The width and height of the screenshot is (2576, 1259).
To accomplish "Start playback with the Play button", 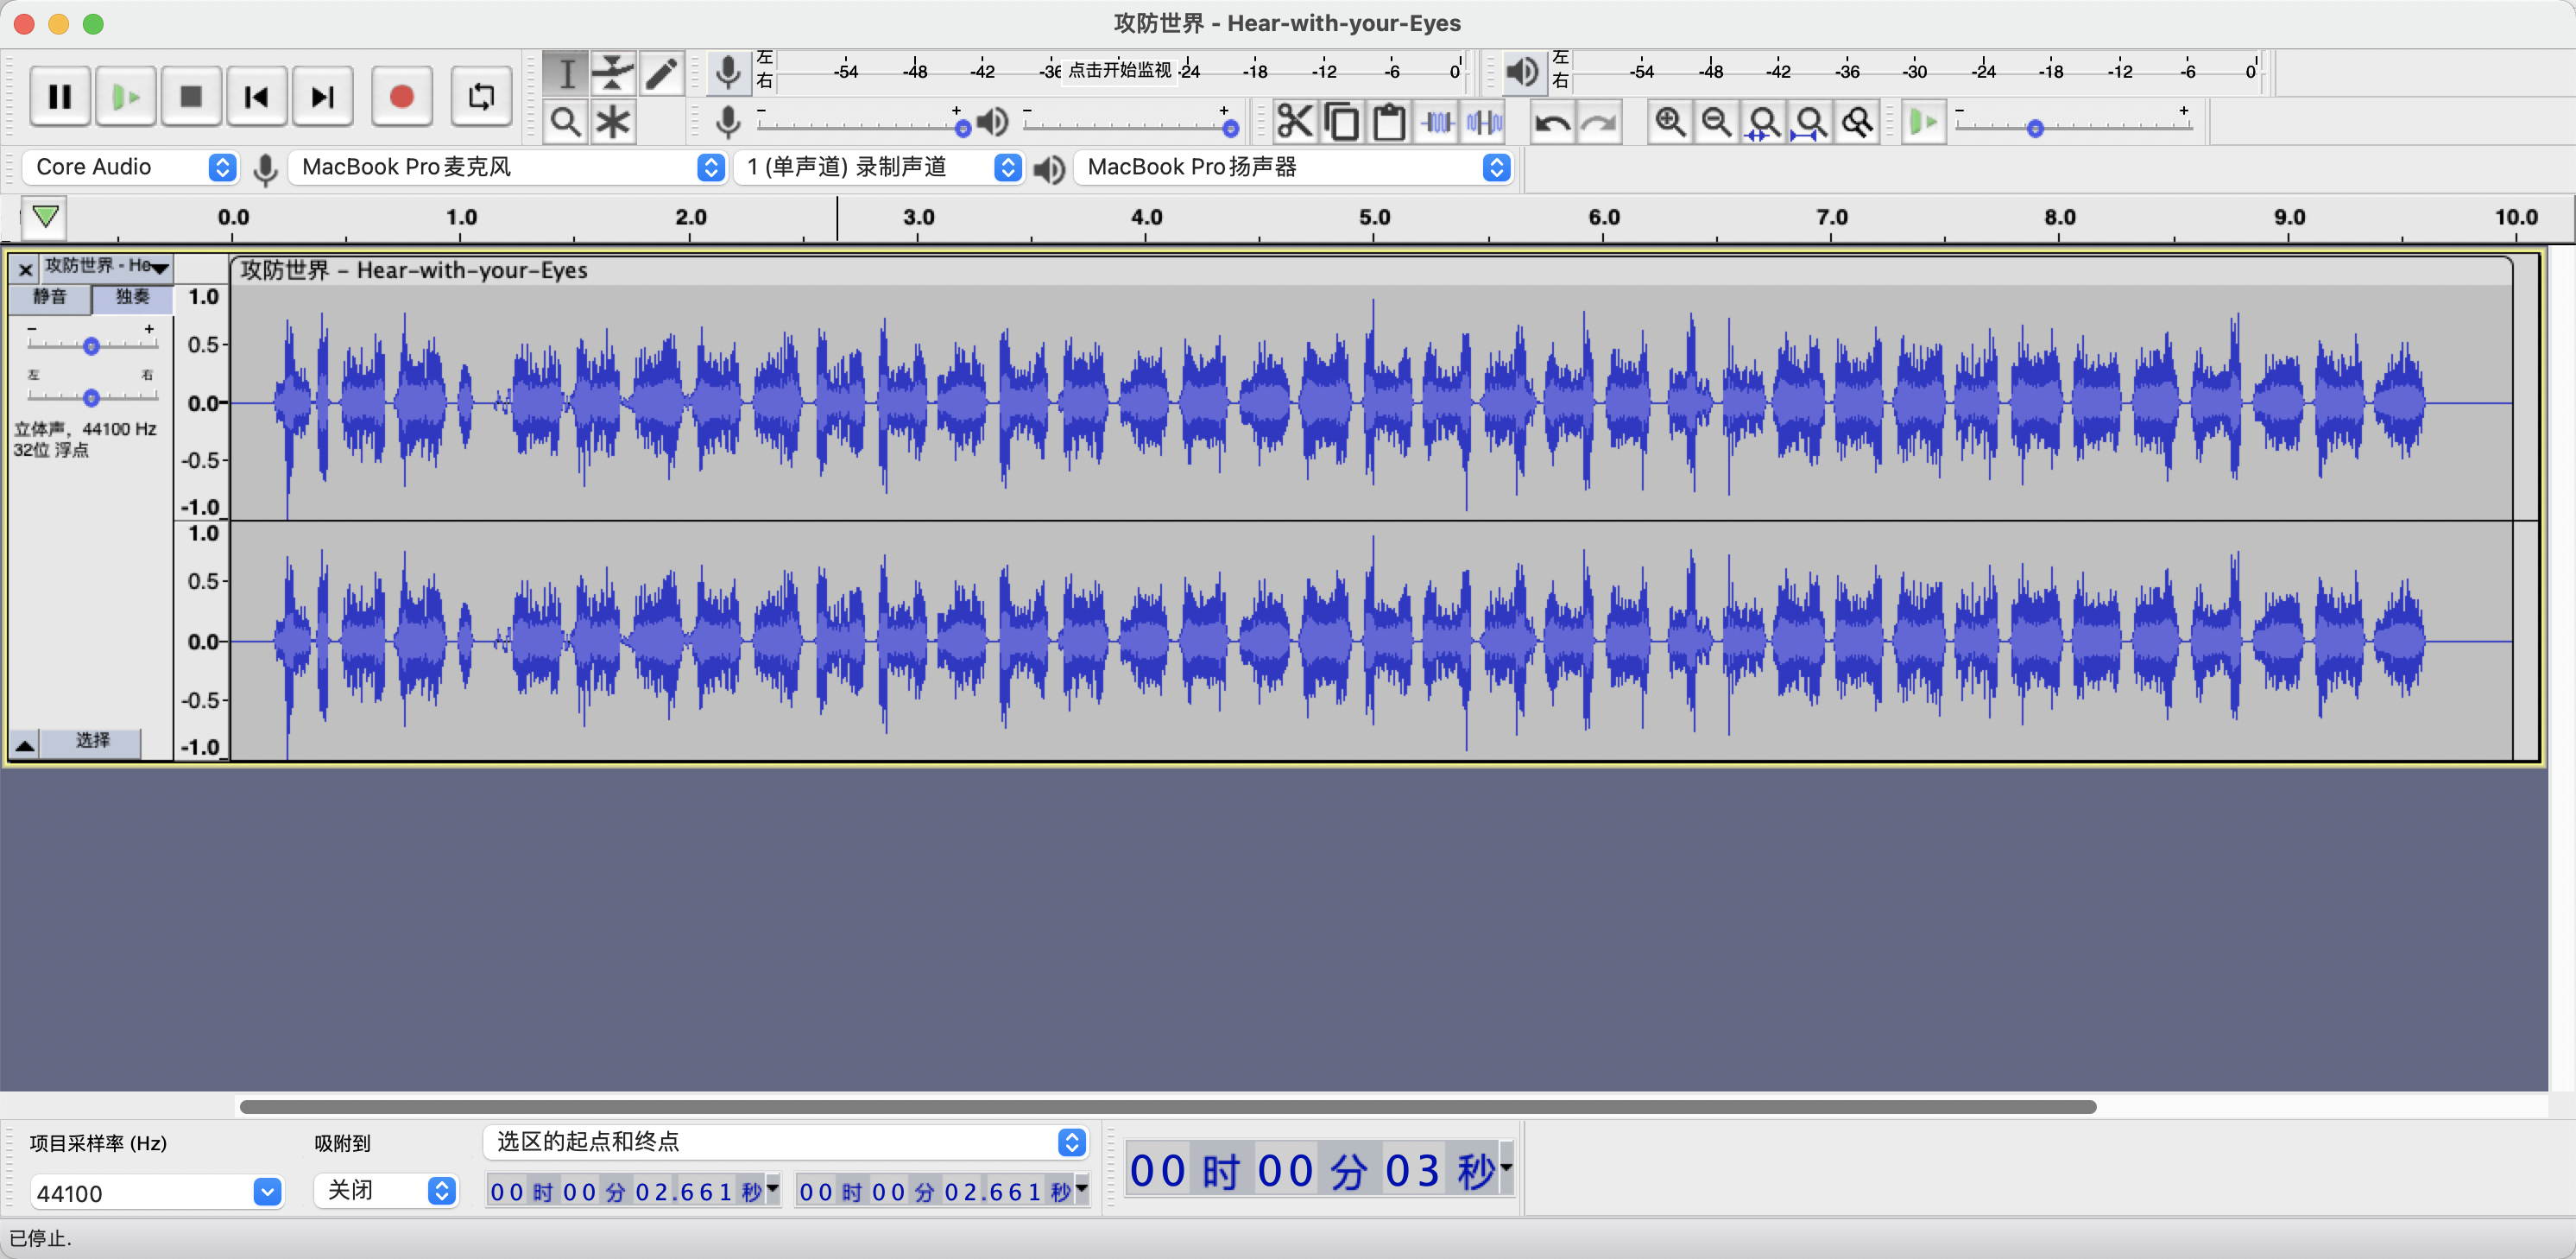I will coord(125,97).
